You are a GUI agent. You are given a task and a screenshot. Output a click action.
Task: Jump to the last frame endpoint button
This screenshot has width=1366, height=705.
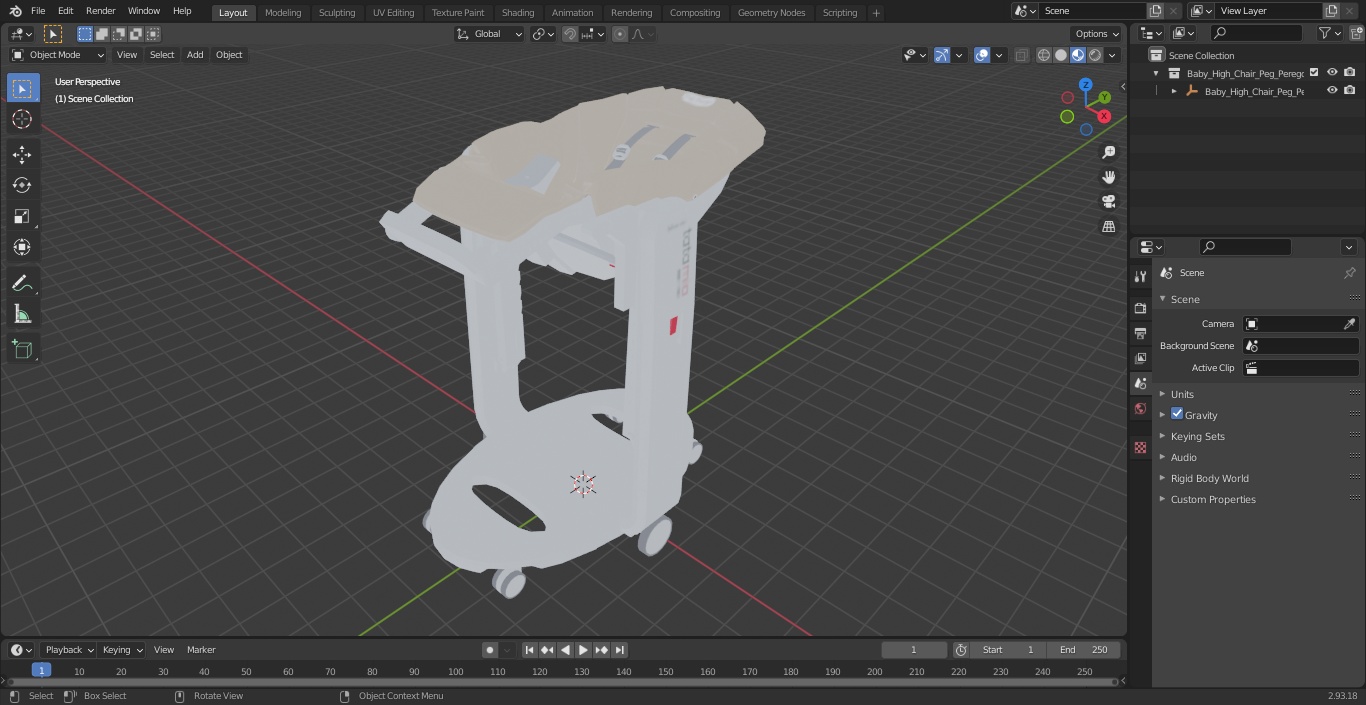[620, 650]
